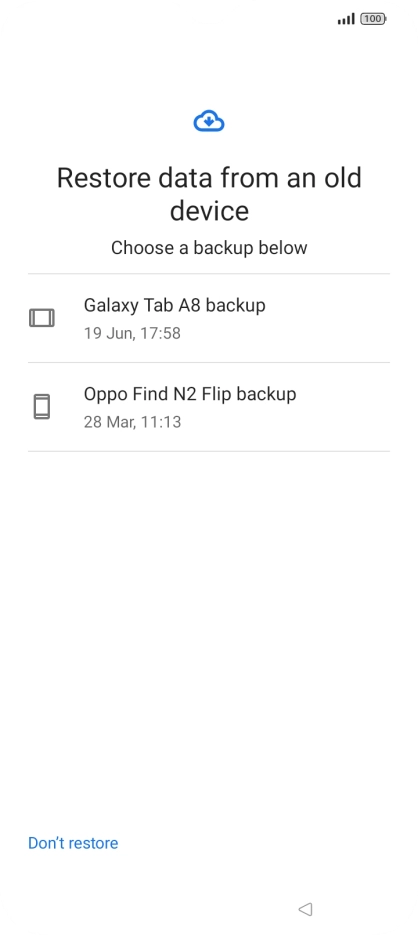Pick the backup made on 19 June
418x935 pixels.
[209, 318]
